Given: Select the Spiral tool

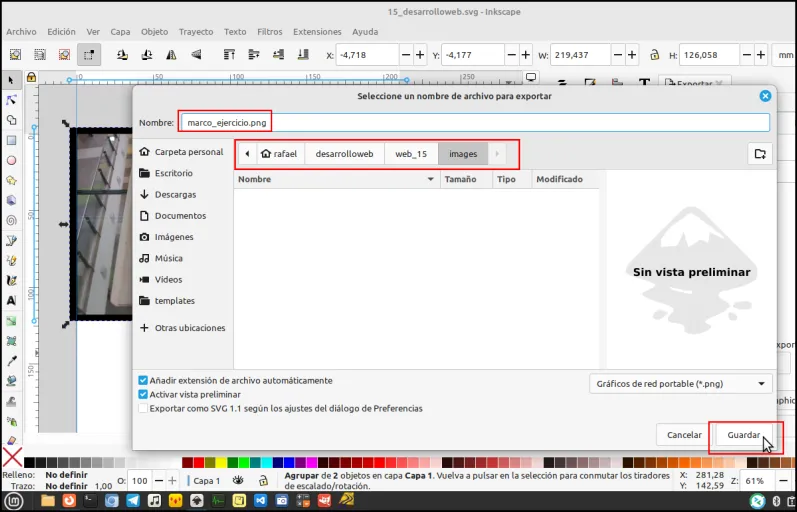Looking at the screenshot, I should [11, 221].
